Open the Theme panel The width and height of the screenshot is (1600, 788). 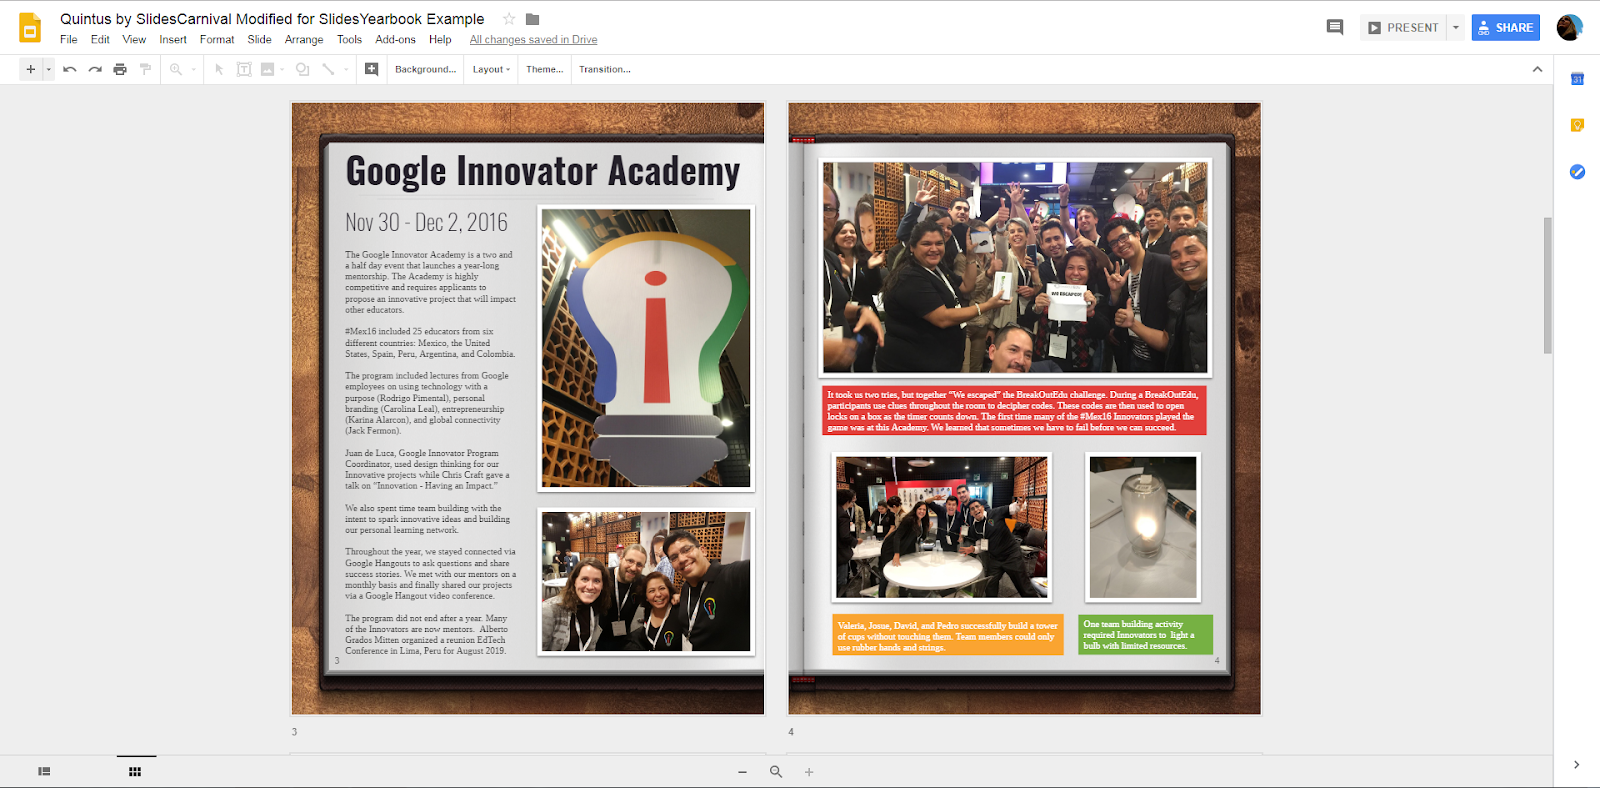click(x=544, y=69)
